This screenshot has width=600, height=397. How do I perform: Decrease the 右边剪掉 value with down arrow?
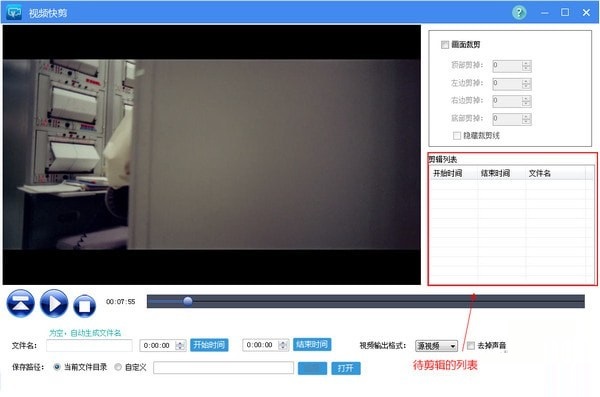[527, 104]
